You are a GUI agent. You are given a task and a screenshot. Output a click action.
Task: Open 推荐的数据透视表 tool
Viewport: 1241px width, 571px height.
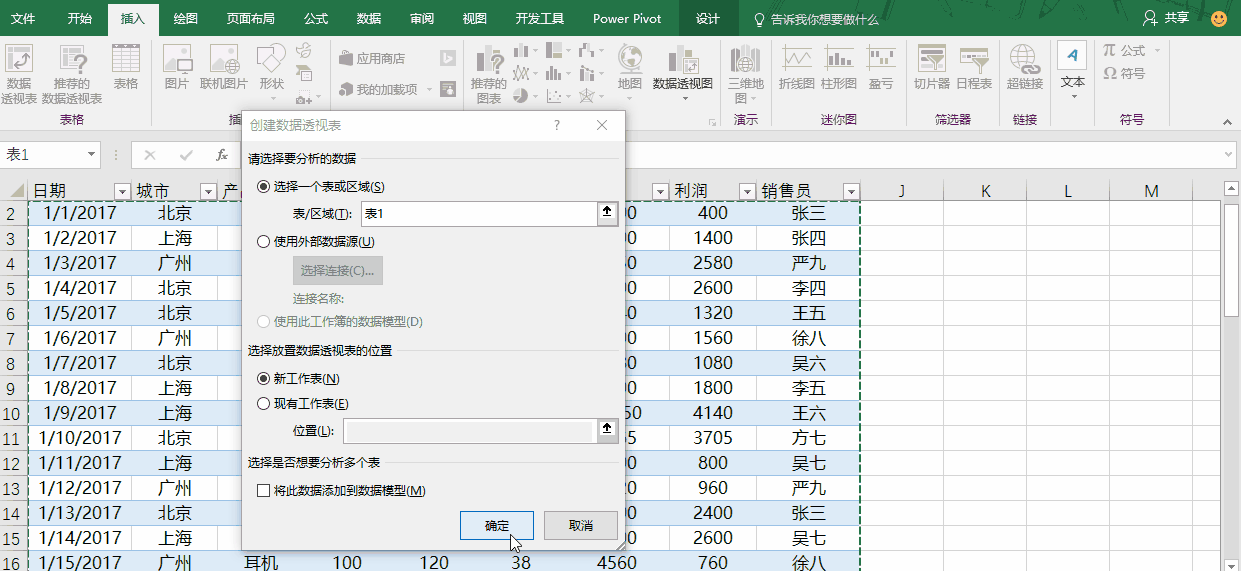[71, 73]
